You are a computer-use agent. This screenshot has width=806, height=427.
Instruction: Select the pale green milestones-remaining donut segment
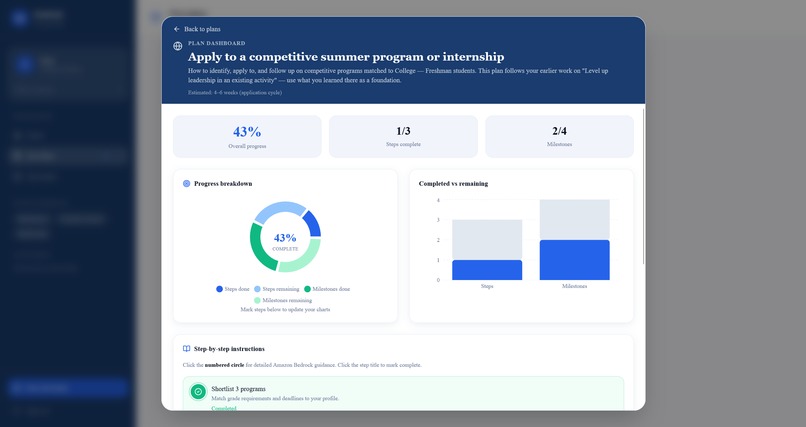tap(302, 257)
